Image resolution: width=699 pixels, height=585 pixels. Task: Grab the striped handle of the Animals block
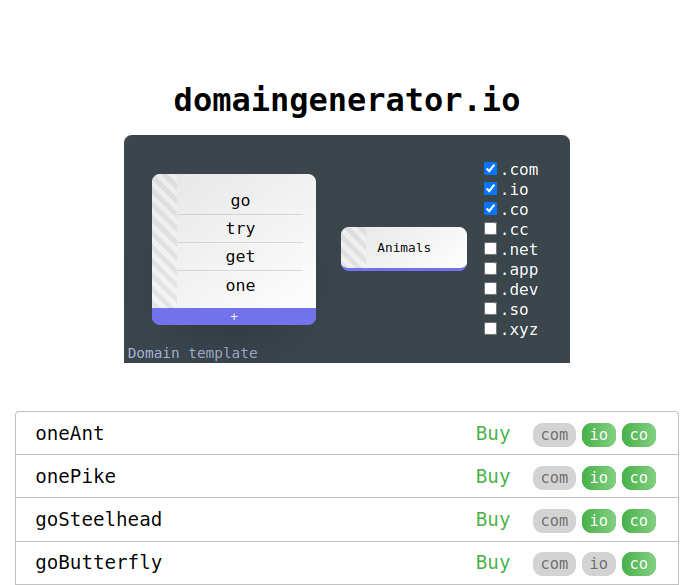(354, 247)
